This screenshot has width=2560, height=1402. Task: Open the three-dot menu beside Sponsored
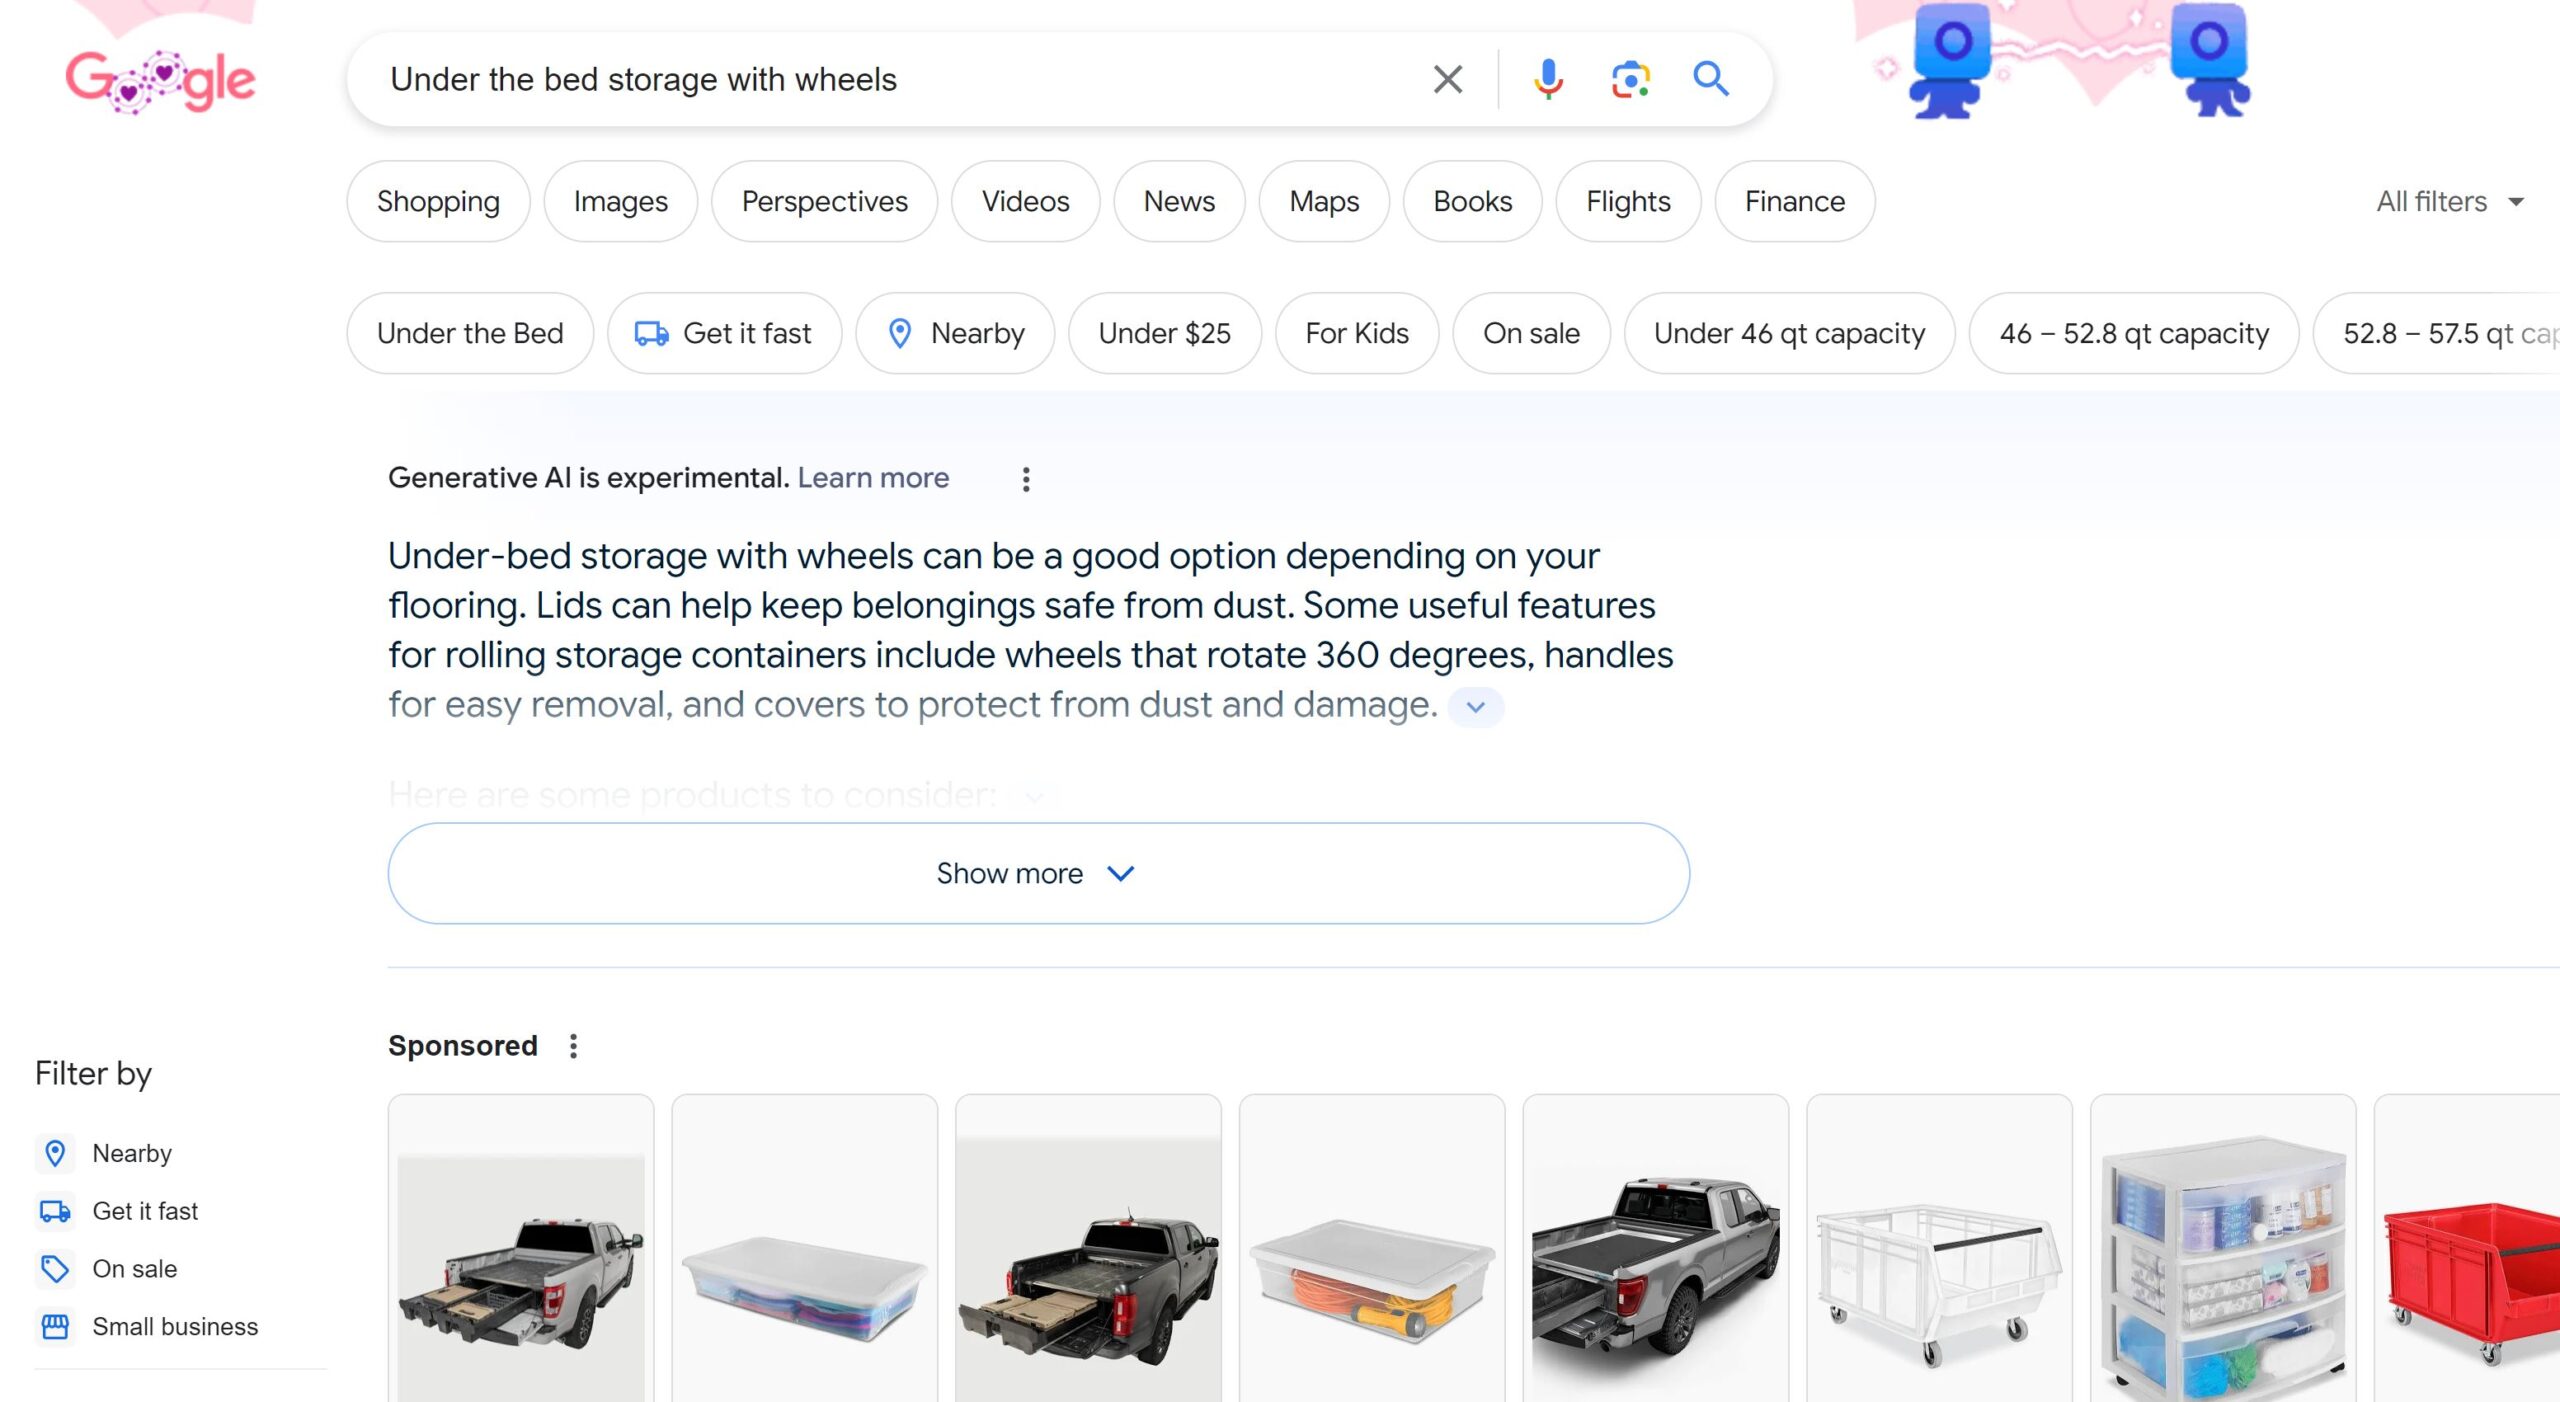(575, 1045)
